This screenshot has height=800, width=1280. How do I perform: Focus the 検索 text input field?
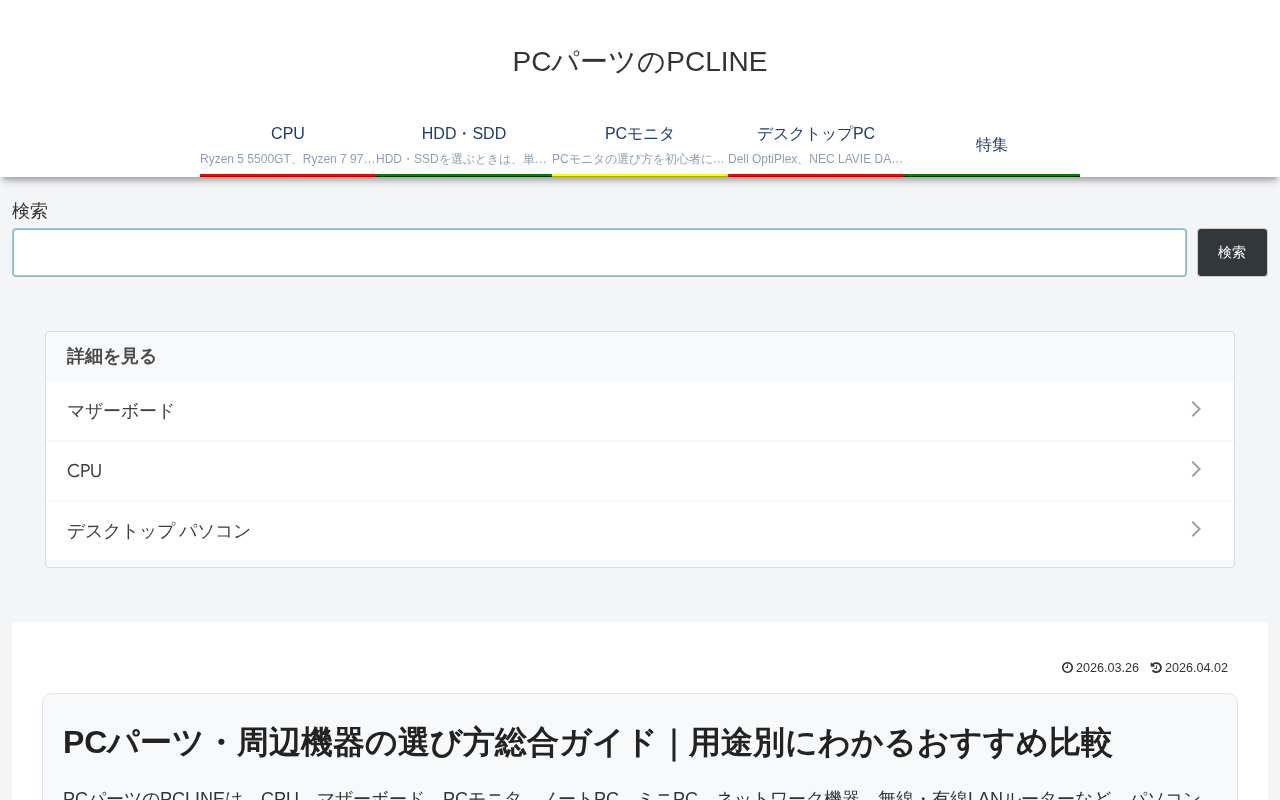[x=599, y=253]
